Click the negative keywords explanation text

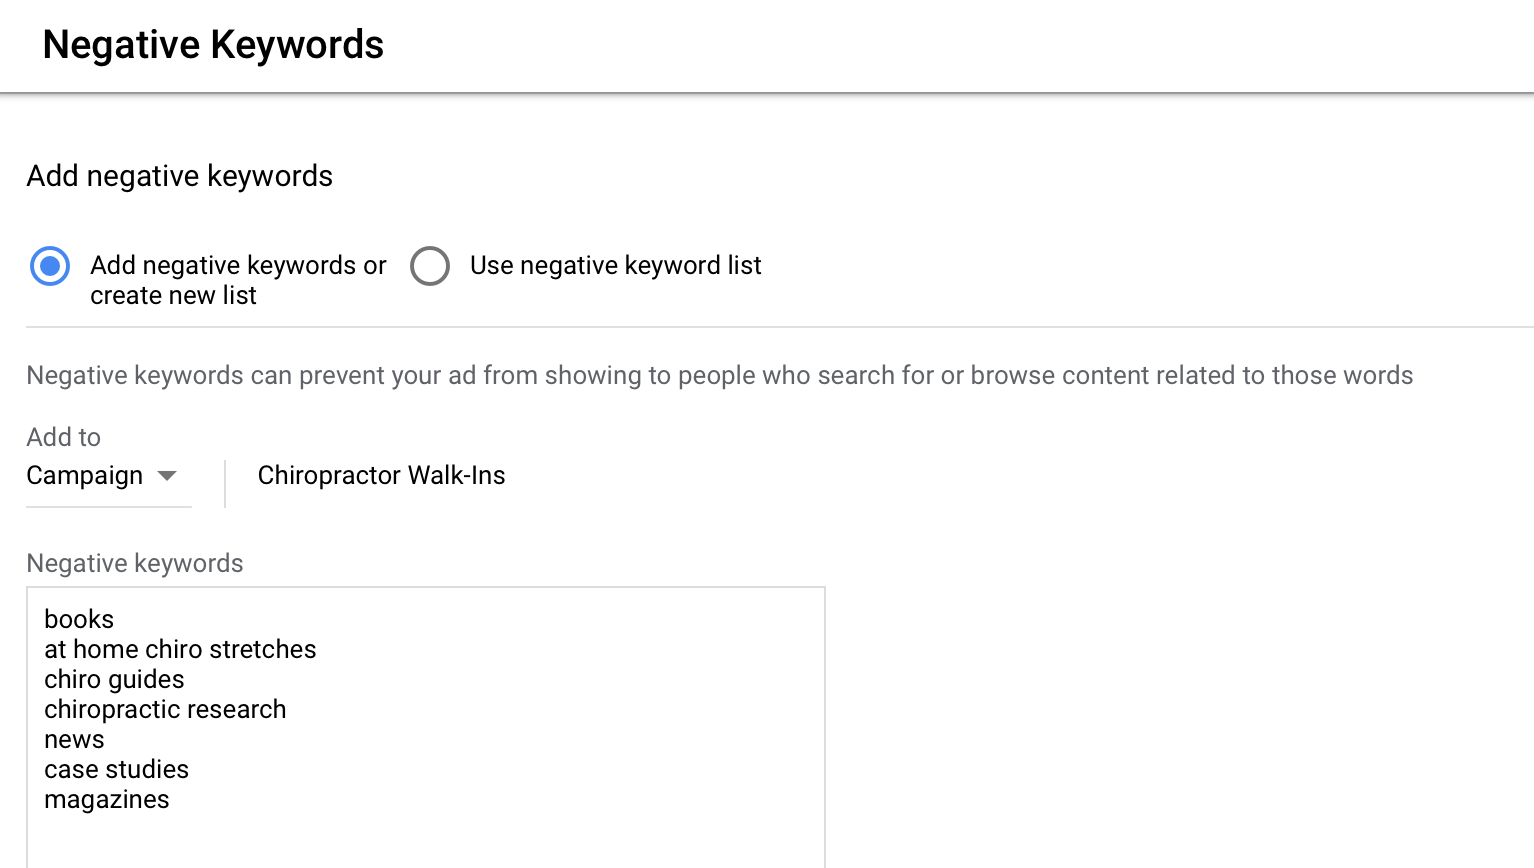[719, 375]
